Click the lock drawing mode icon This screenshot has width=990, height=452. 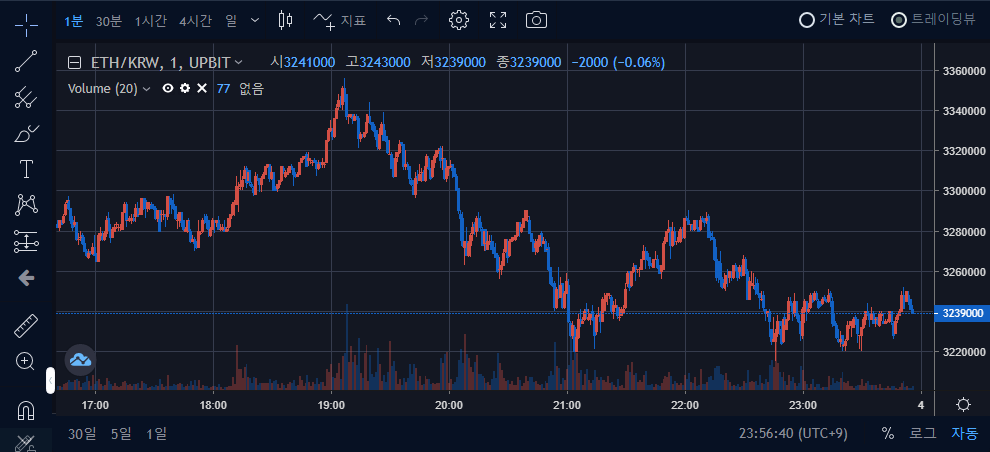(26, 443)
